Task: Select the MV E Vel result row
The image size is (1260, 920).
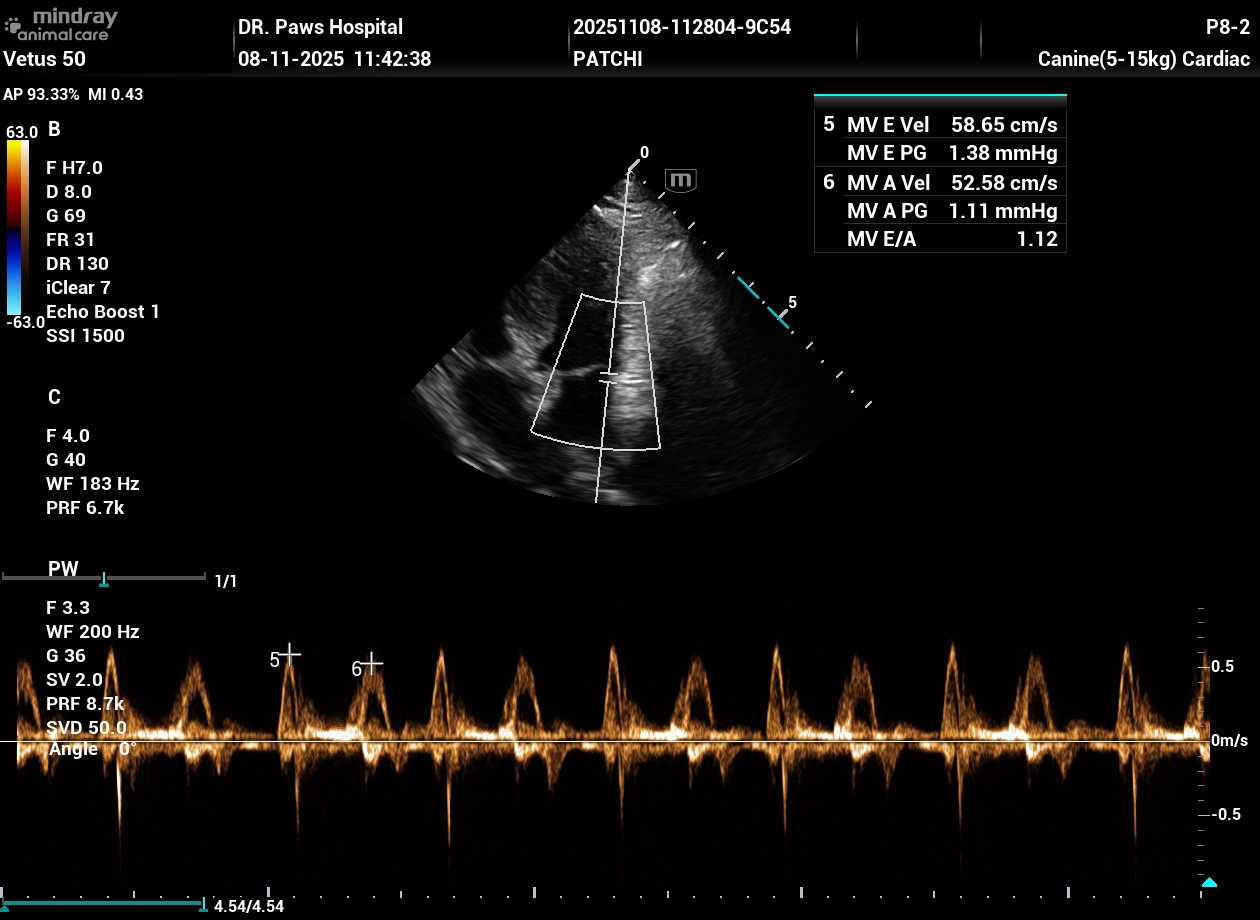Action: 940,125
